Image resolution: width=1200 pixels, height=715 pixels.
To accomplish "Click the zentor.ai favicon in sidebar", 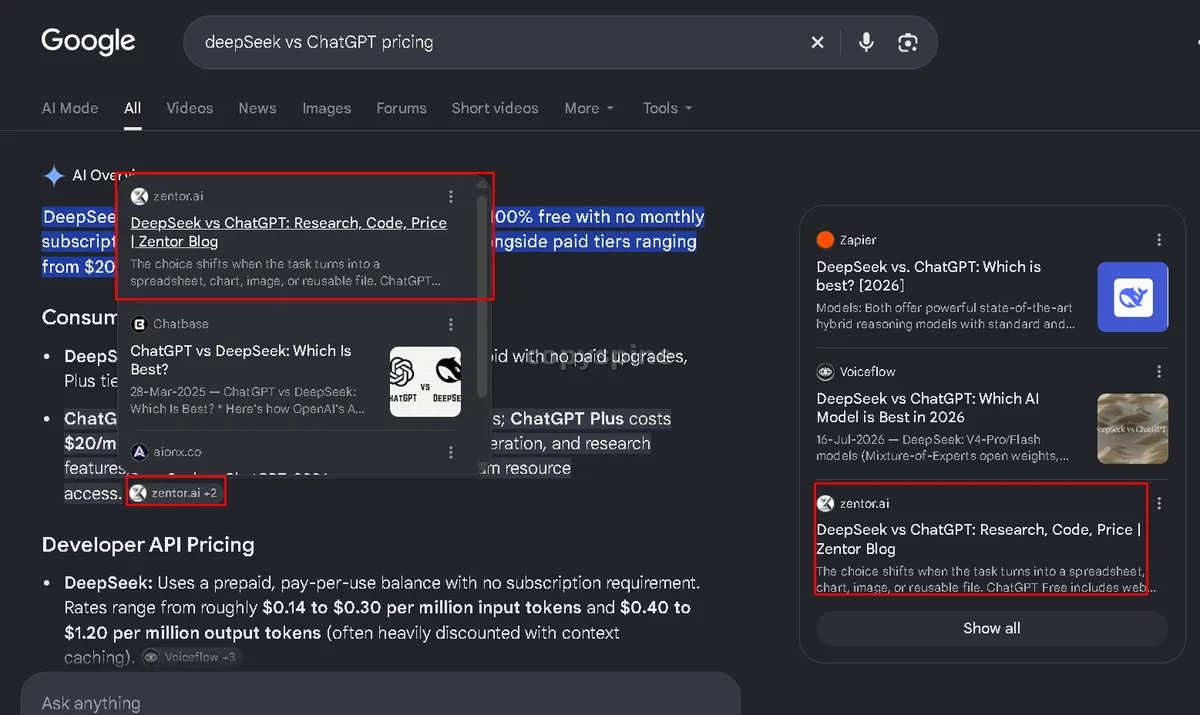I will [825, 503].
